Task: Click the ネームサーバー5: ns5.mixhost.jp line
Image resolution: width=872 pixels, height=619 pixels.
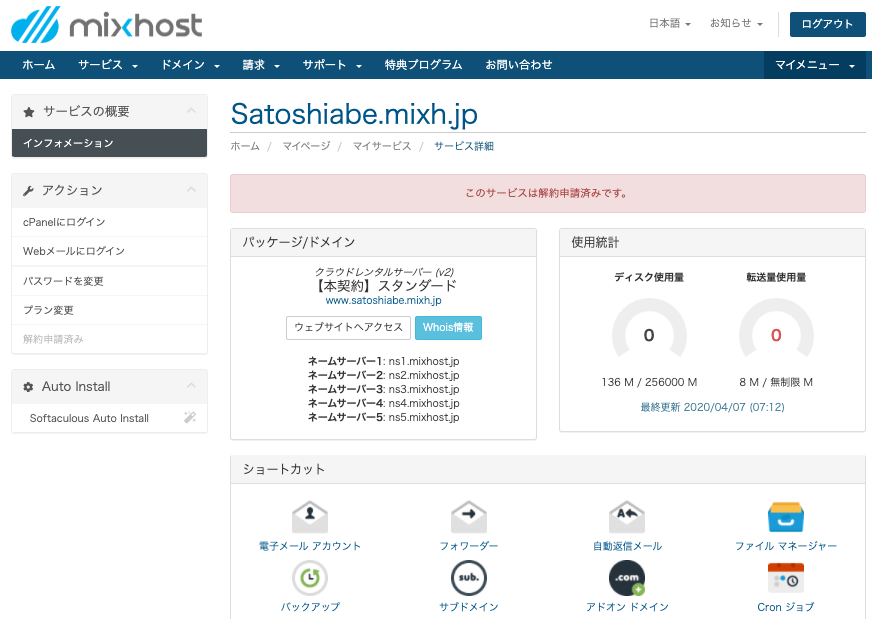Action: (x=383, y=417)
